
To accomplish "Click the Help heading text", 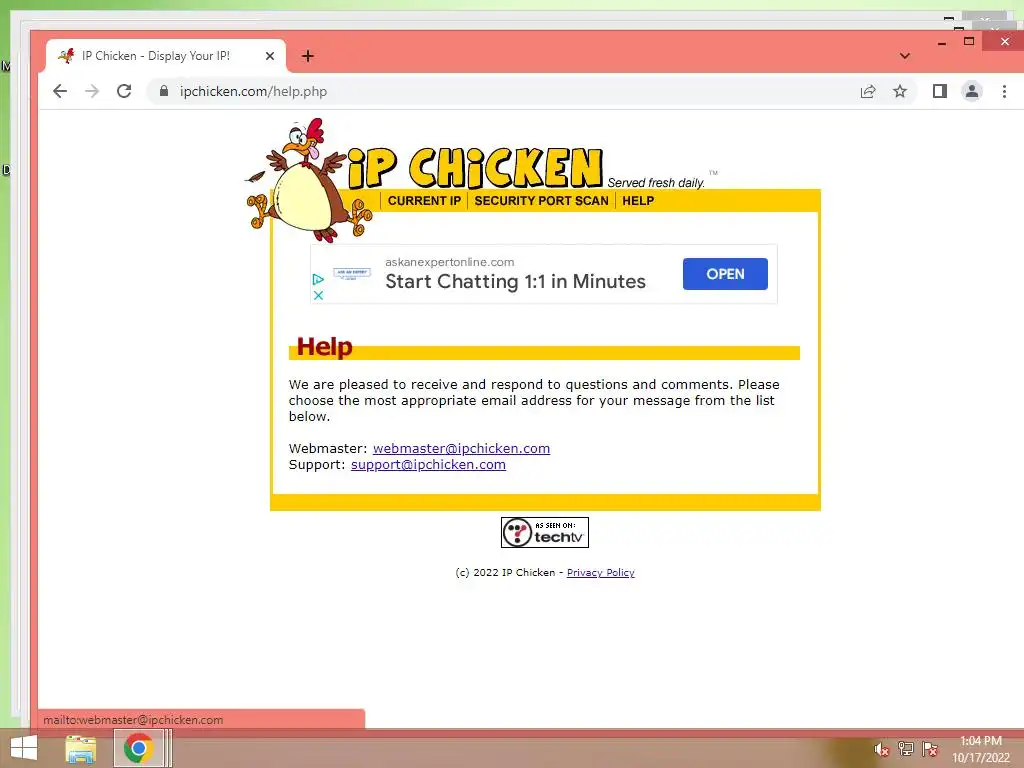I will click(x=325, y=347).
